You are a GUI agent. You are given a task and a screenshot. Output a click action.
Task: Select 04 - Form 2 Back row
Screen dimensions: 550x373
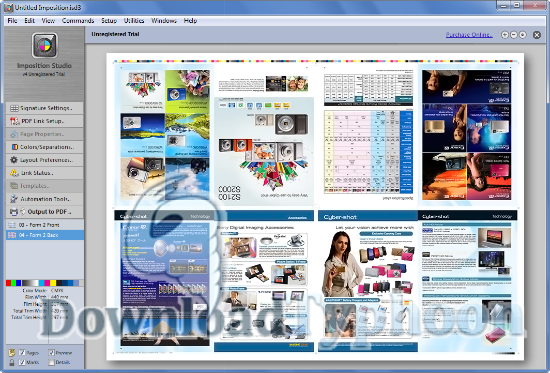click(45, 235)
